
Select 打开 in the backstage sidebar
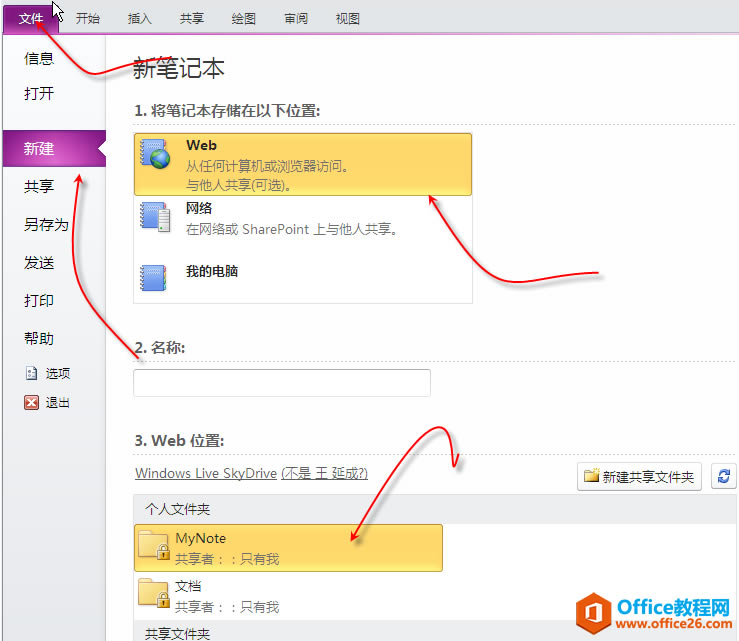39,93
